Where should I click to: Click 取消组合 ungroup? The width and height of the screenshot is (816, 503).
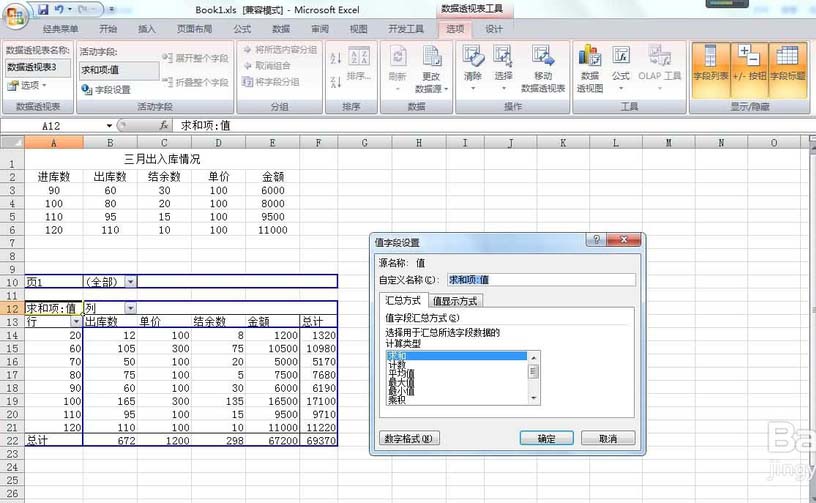(267, 66)
